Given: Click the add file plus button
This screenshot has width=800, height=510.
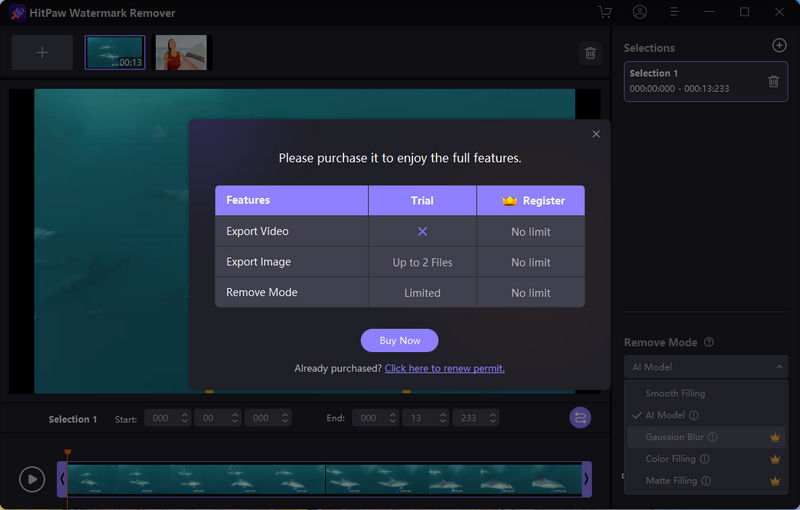Looking at the screenshot, I should 42,53.
